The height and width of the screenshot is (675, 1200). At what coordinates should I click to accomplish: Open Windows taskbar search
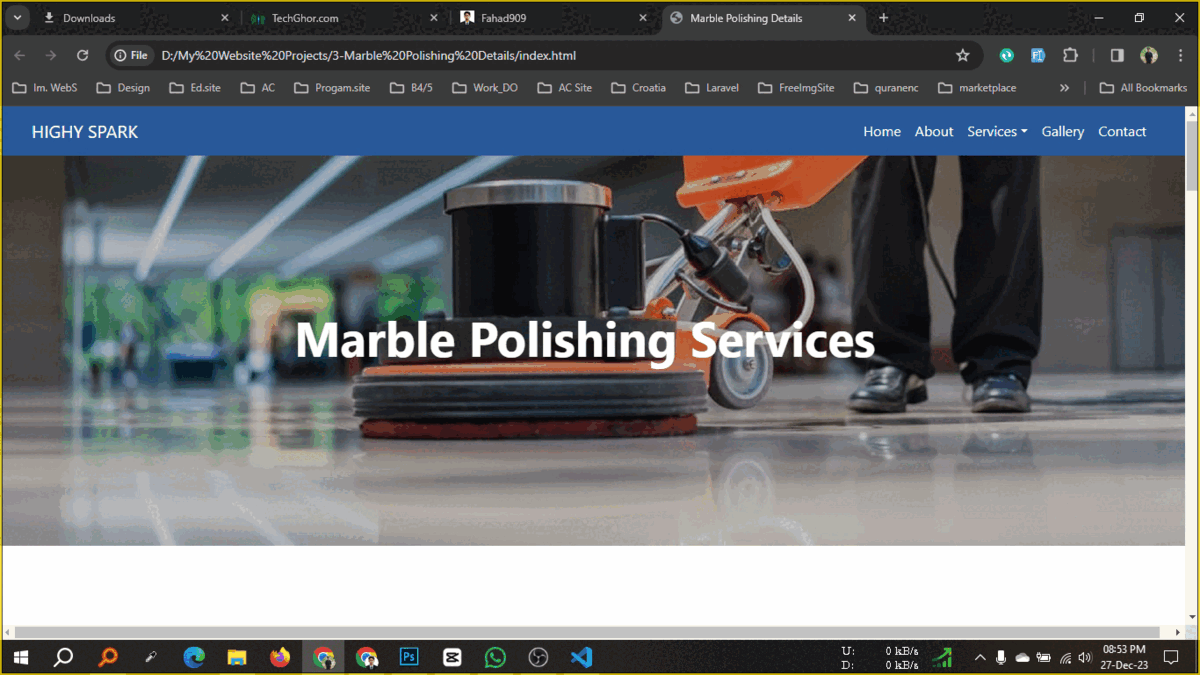63,657
